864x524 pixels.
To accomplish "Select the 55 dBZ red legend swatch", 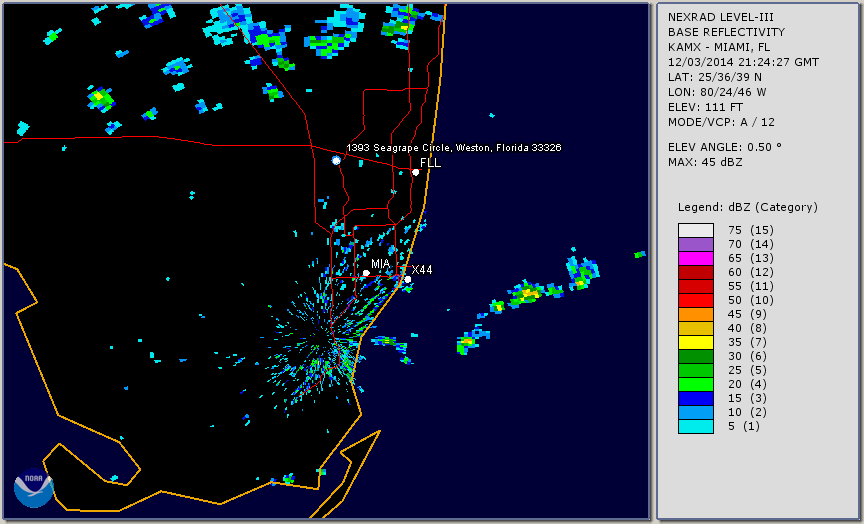I will [x=696, y=287].
